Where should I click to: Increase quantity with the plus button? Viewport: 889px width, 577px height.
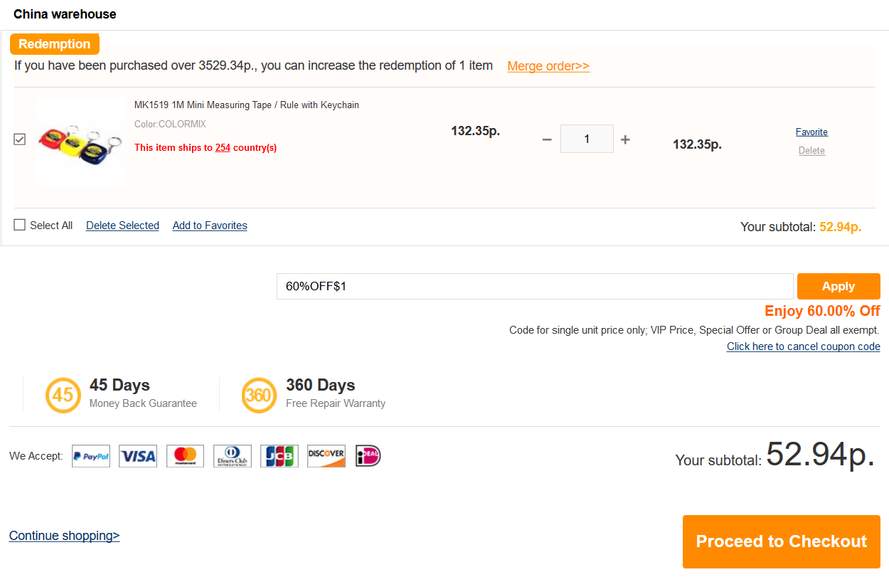coord(625,139)
